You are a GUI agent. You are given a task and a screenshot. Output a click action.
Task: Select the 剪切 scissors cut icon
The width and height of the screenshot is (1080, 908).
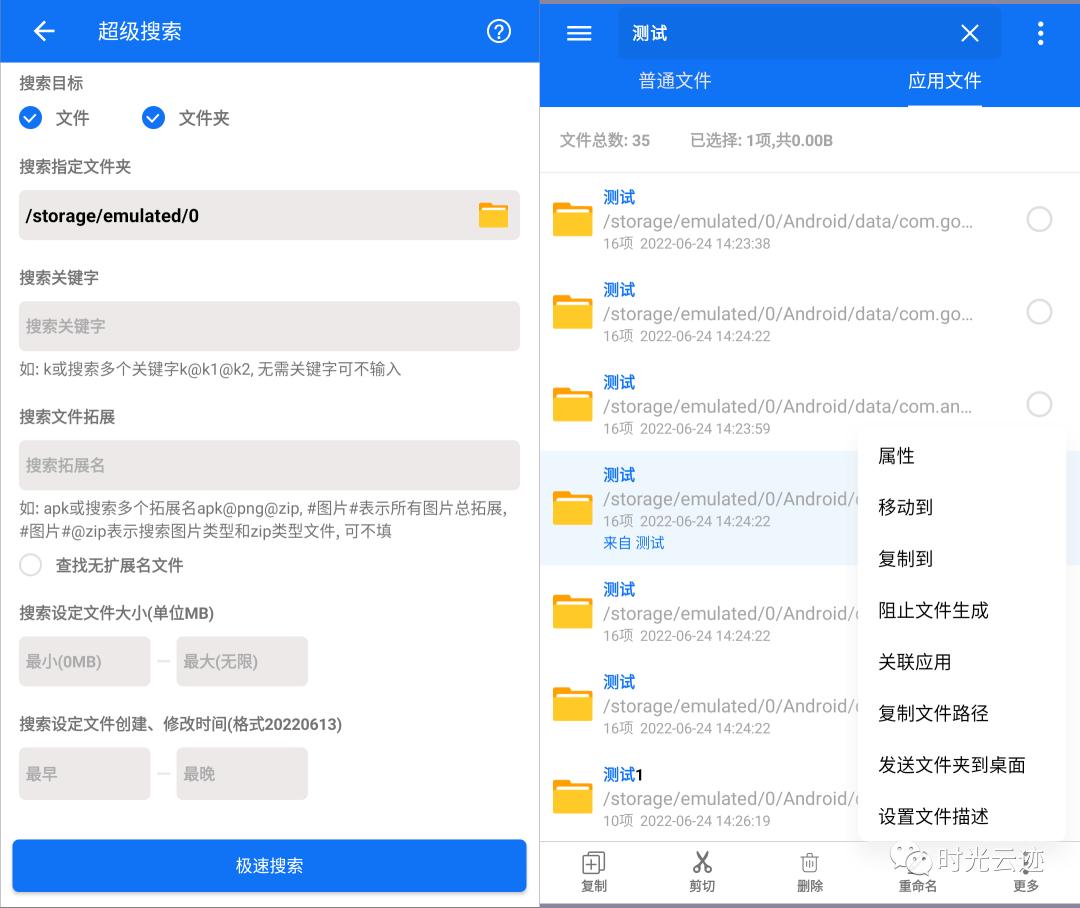point(701,870)
